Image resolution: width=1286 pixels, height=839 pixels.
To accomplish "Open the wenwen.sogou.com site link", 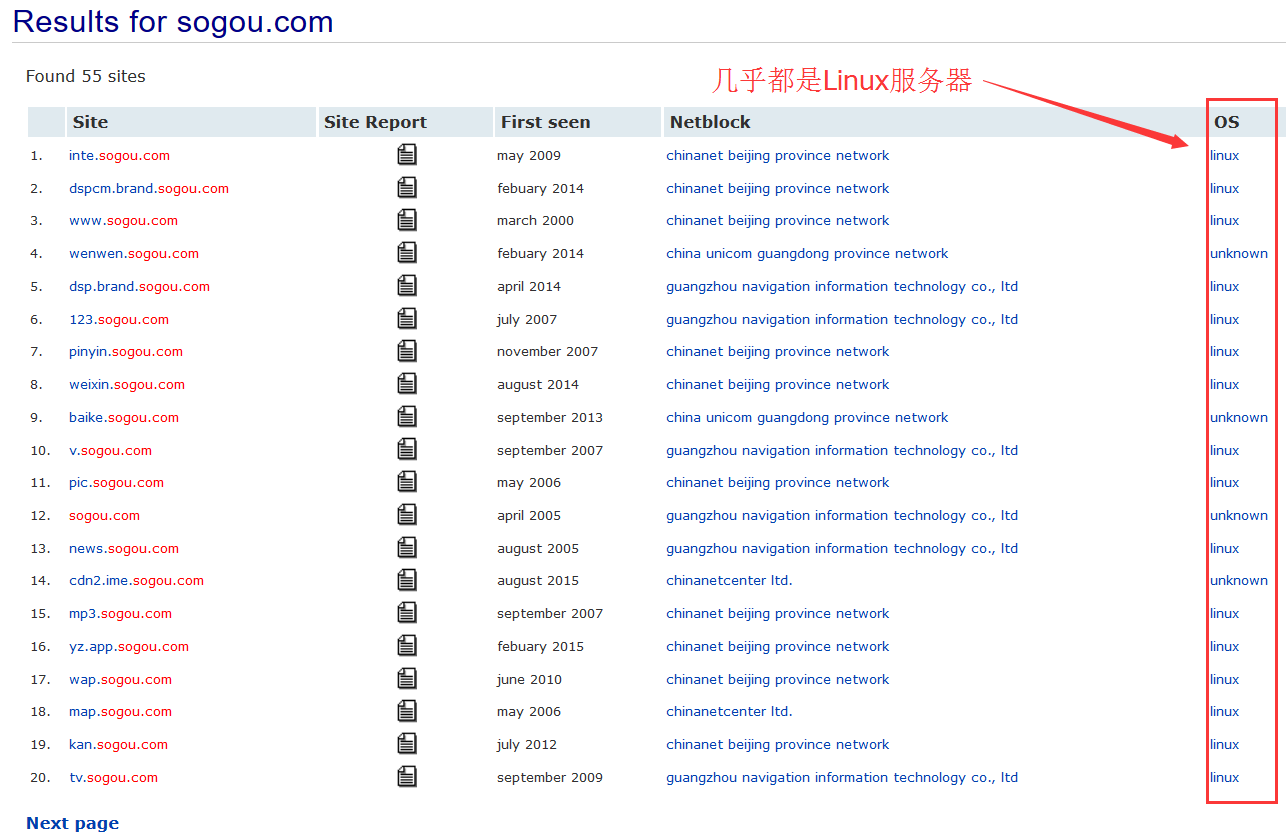I will tap(134, 253).
